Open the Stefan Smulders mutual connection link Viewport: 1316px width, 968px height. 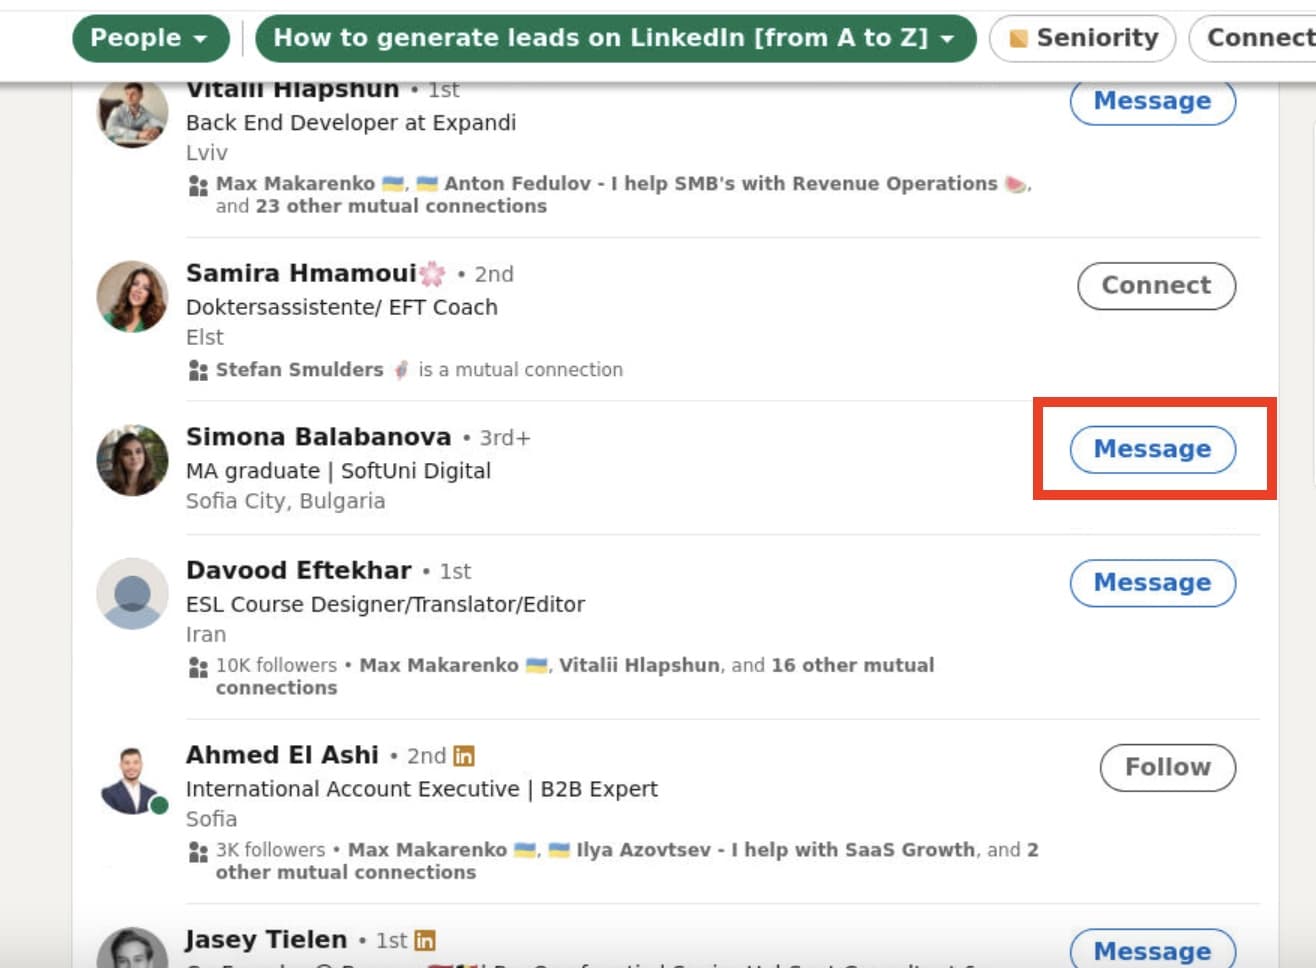[299, 370]
